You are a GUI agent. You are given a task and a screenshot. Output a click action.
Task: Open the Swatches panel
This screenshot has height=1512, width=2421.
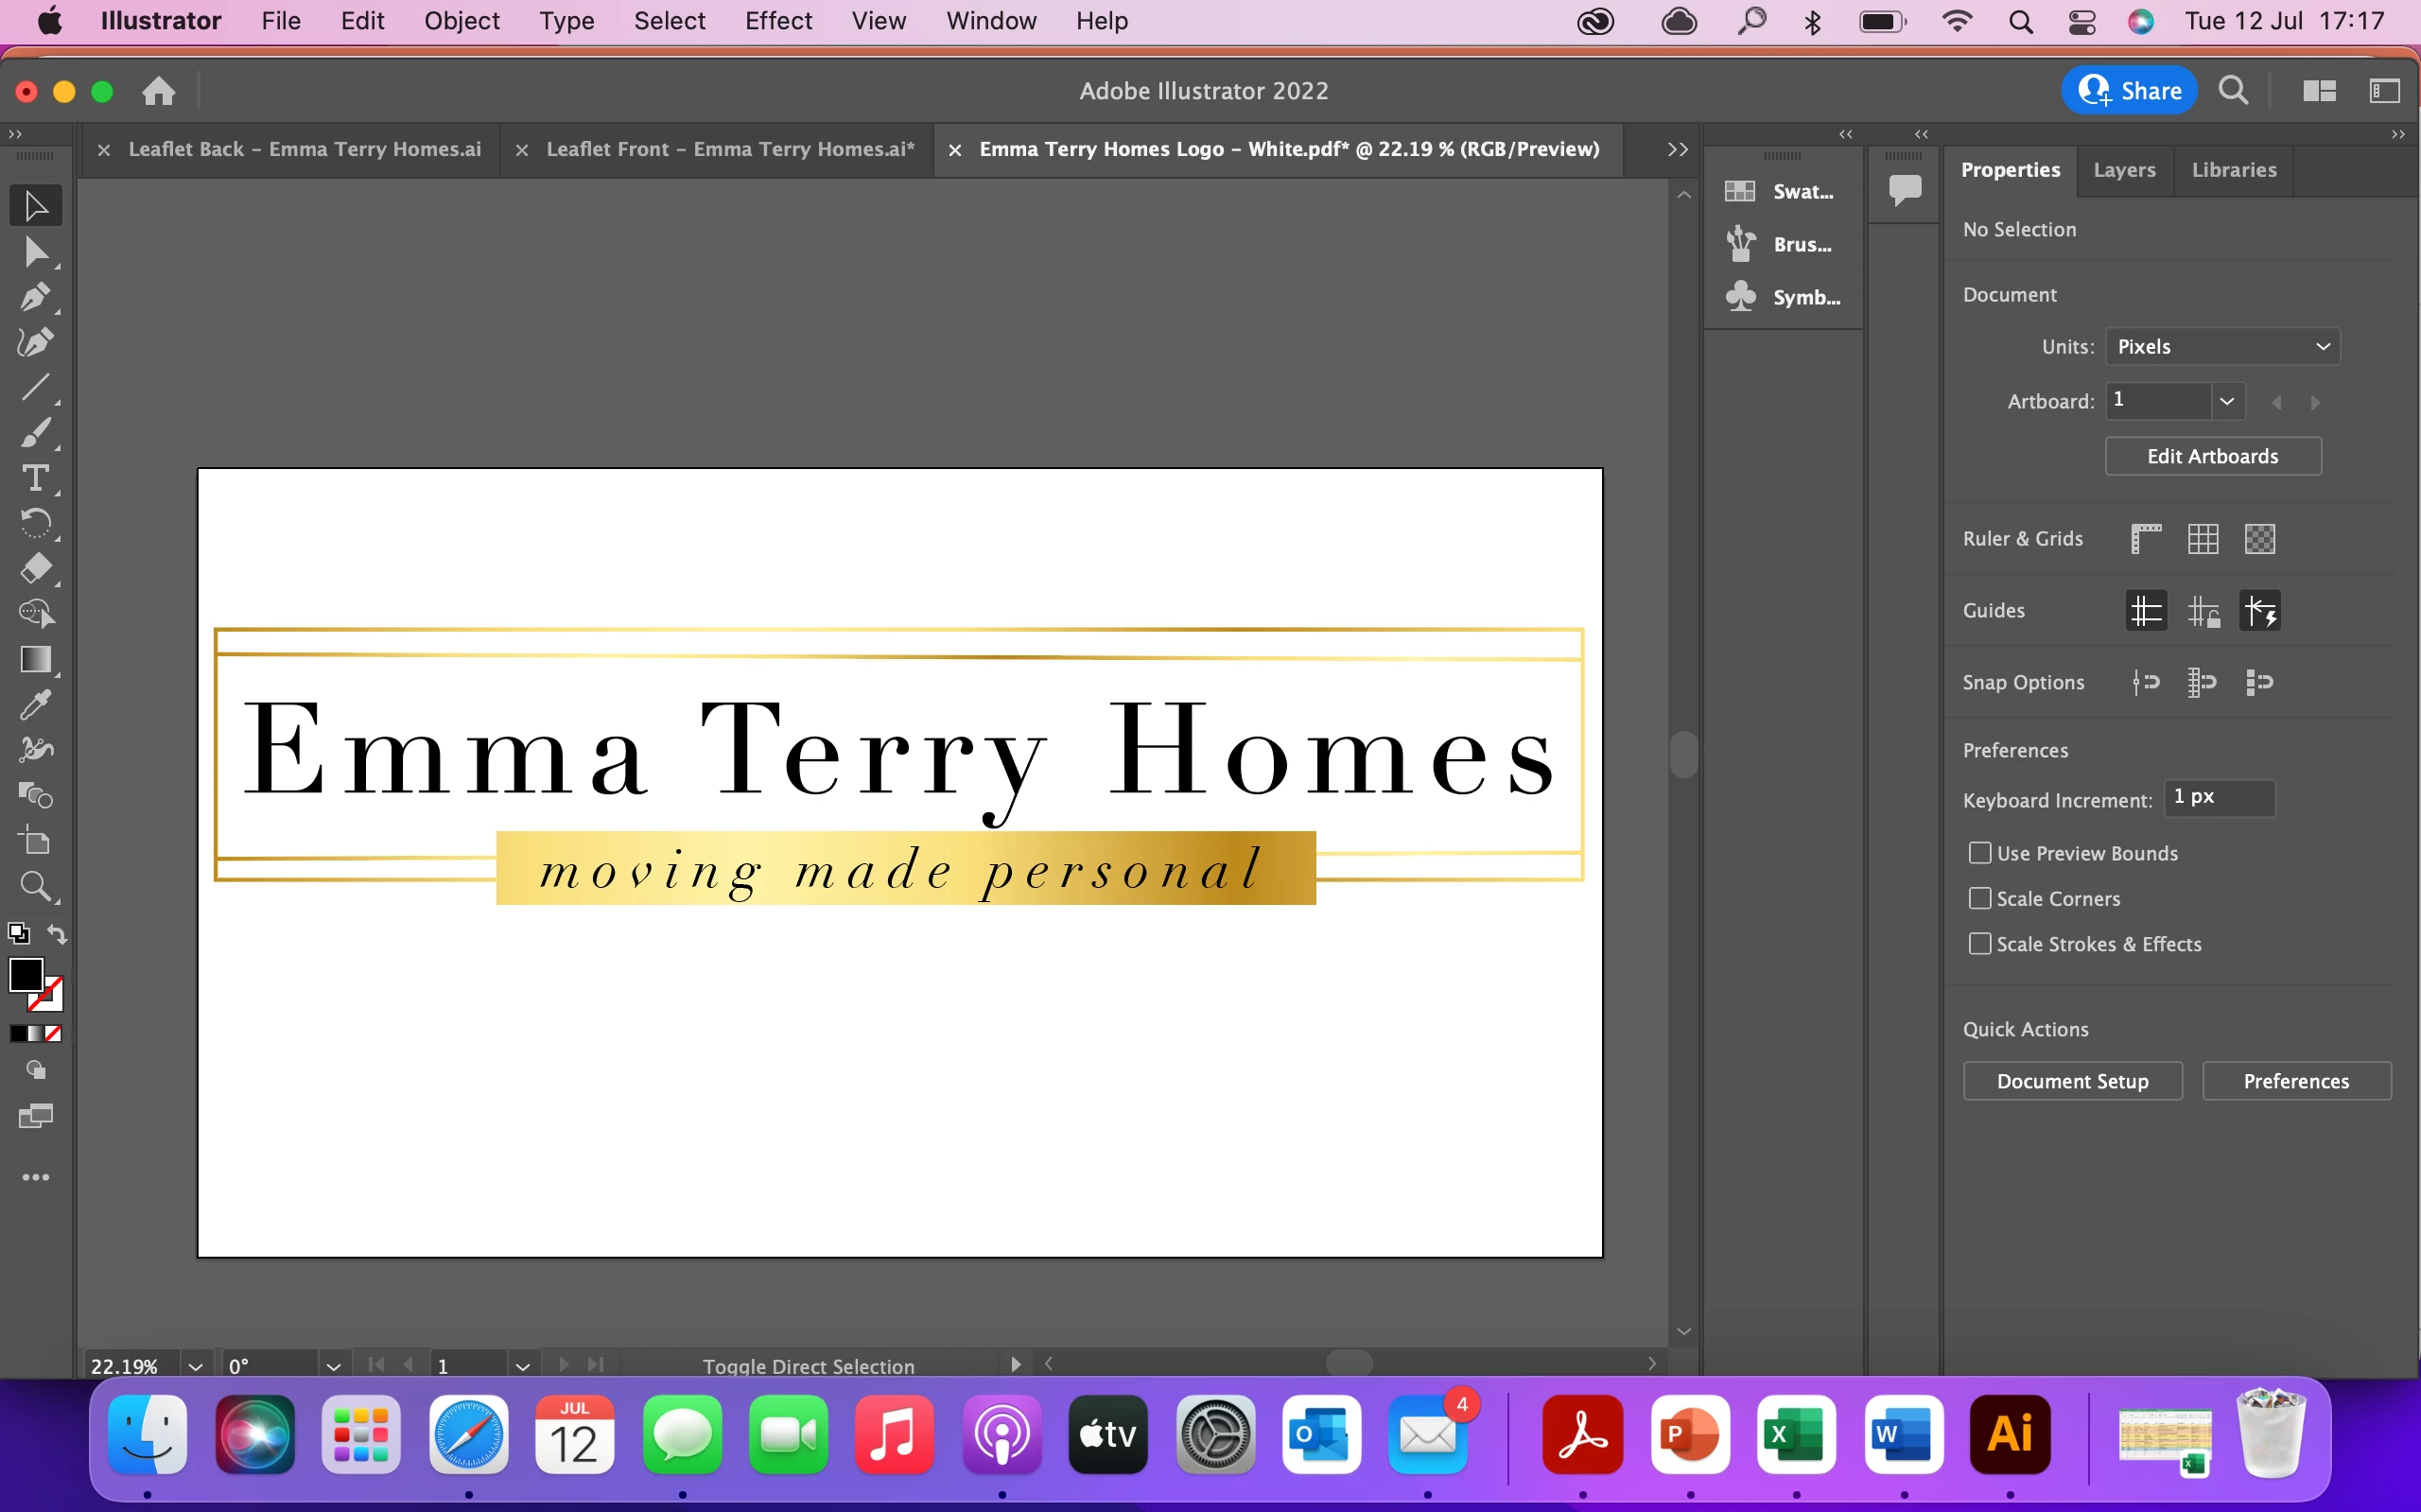1783,191
